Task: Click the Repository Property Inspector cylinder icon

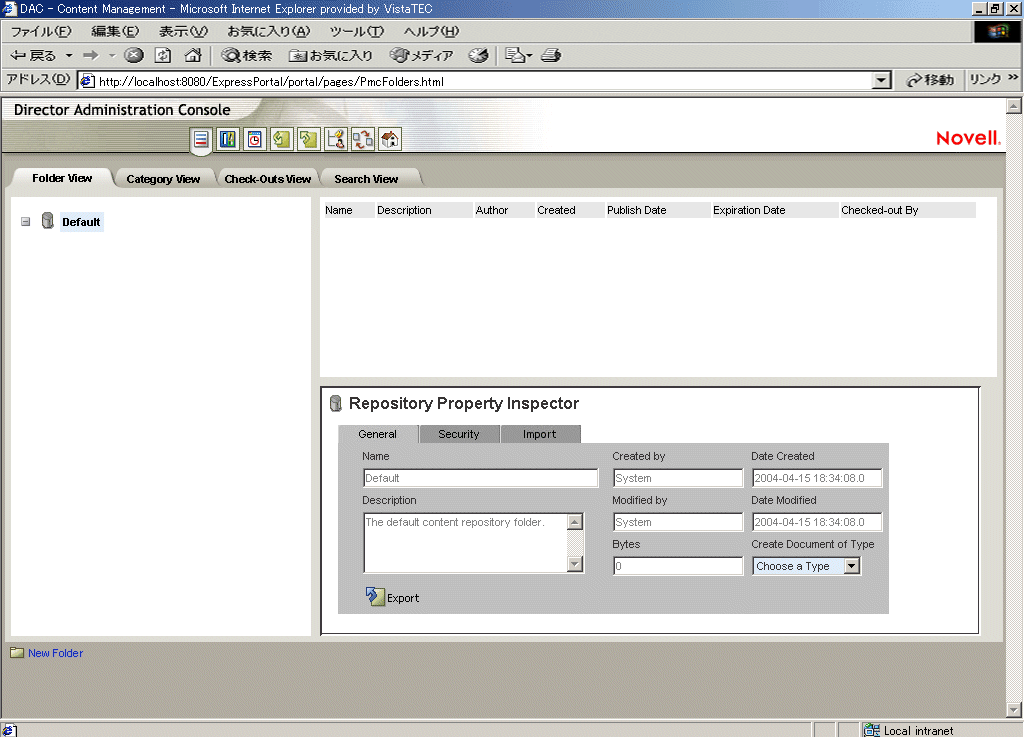Action: pyautogui.click(x=336, y=403)
